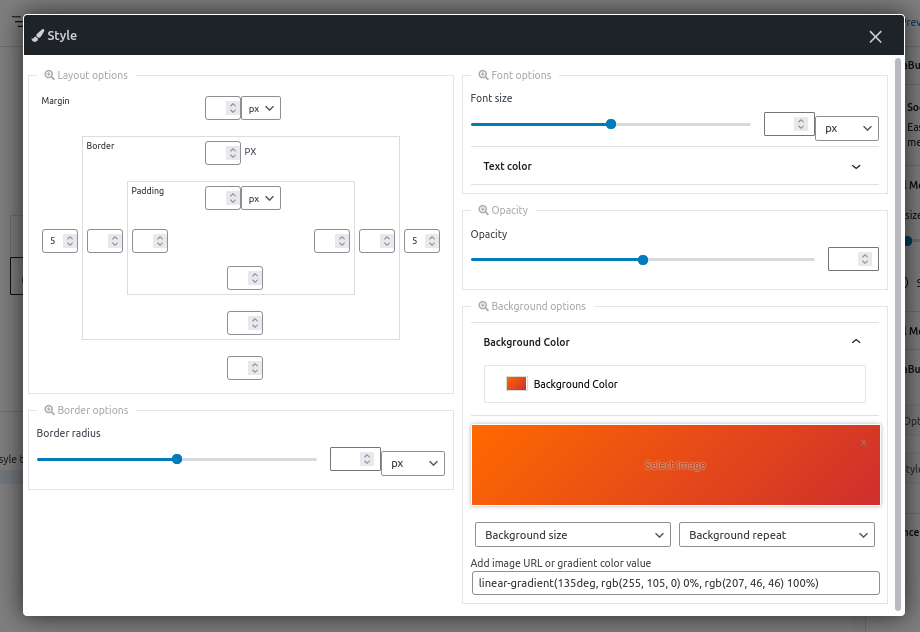920x632 pixels.
Task: Open the Background repeat dropdown
Action: (777, 535)
